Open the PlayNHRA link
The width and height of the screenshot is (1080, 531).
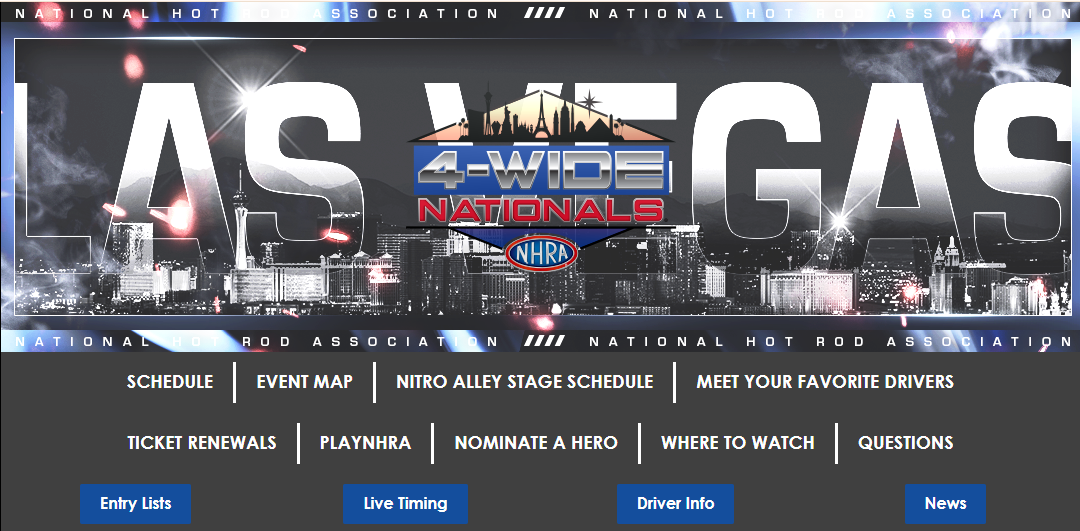(365, 442)
